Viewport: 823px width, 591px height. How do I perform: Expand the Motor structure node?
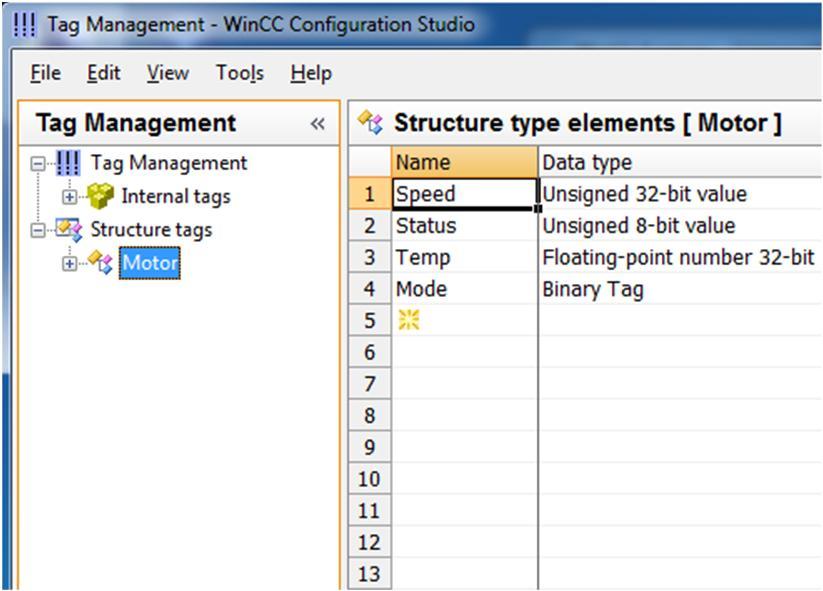69,263
